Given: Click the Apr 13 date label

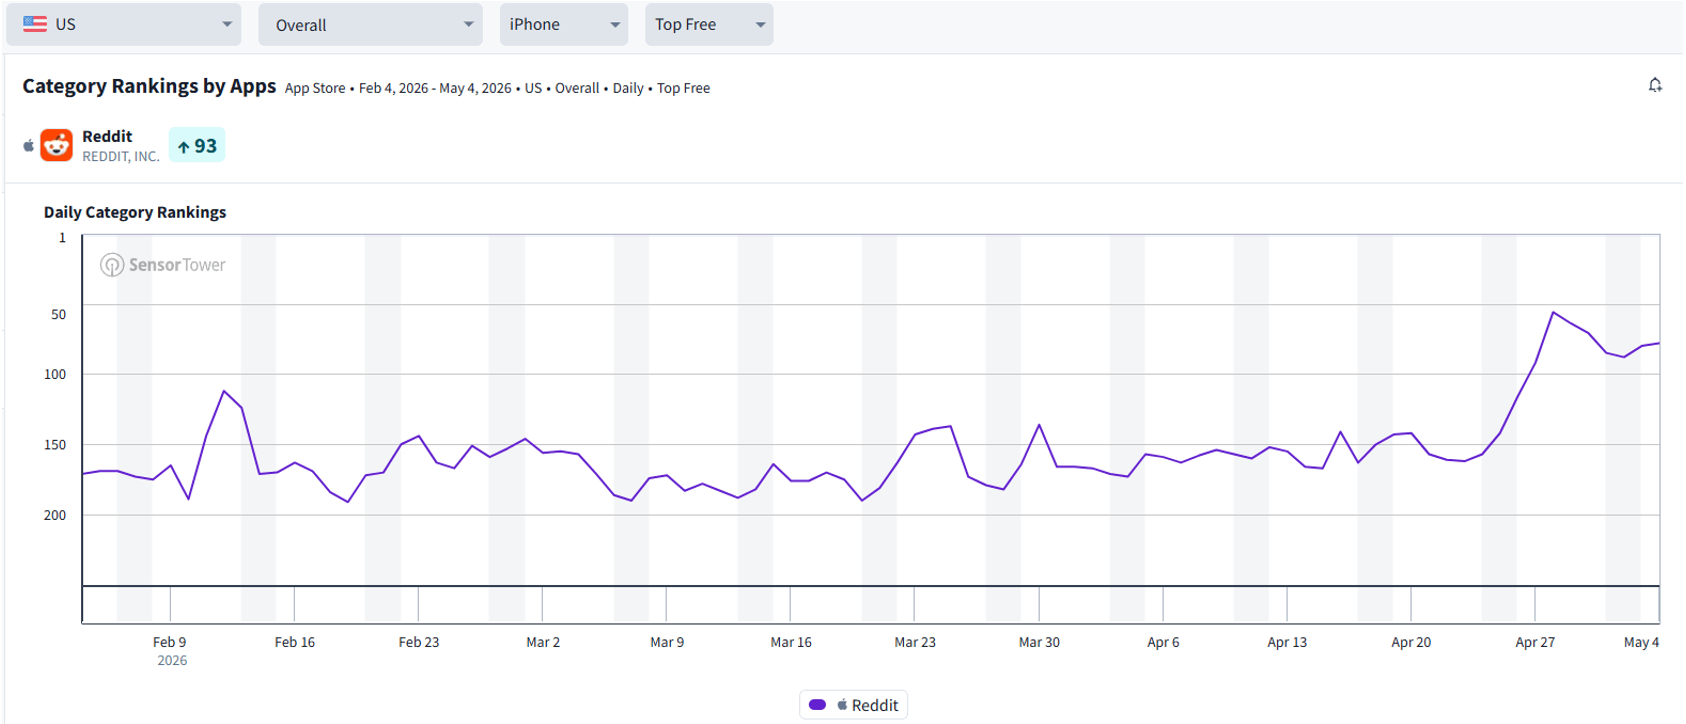Looking at the screenshot, I should pos(1287,642).
